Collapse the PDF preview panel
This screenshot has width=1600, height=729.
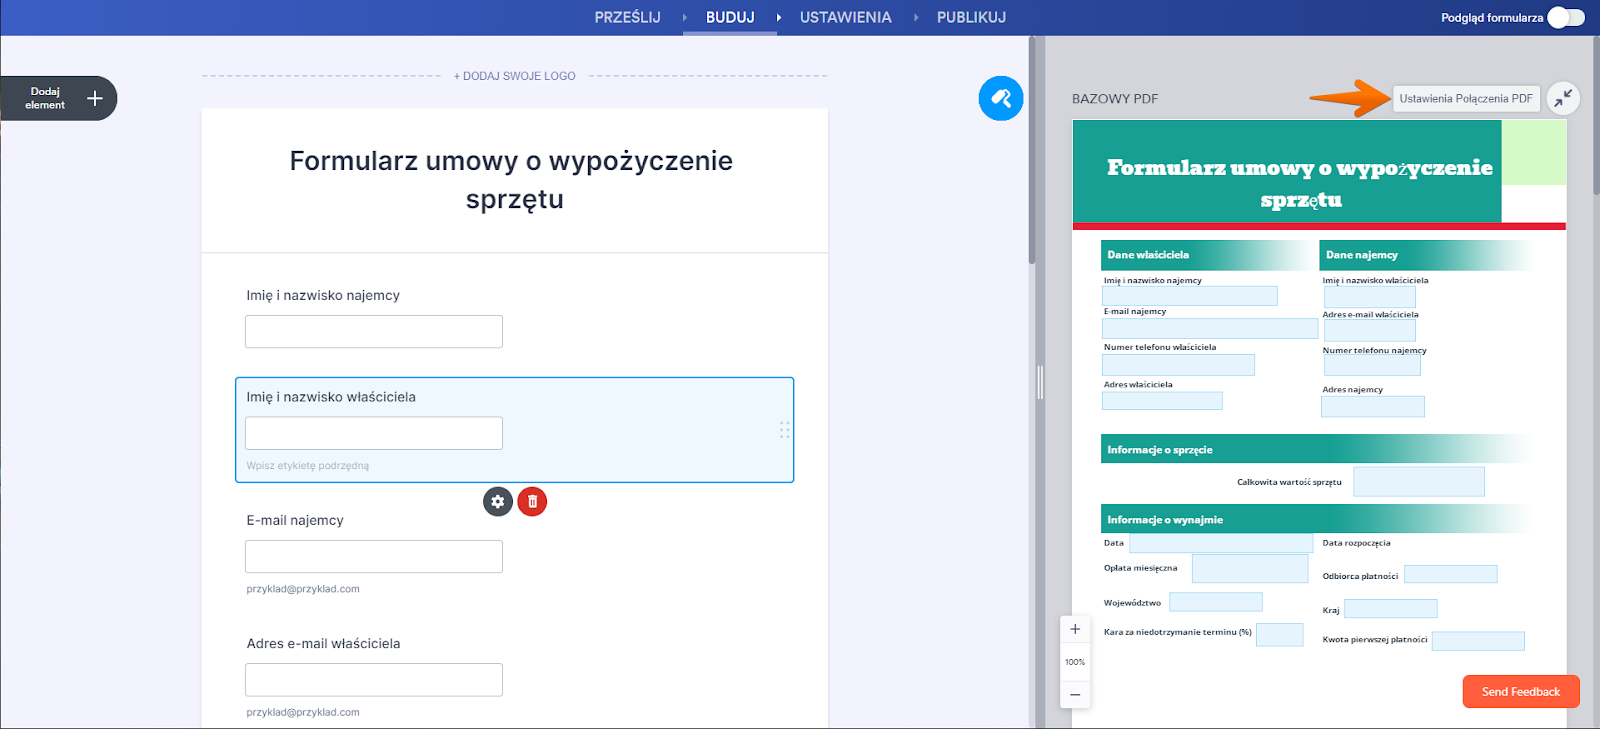pyautogui.click(x=1563, y=98)
